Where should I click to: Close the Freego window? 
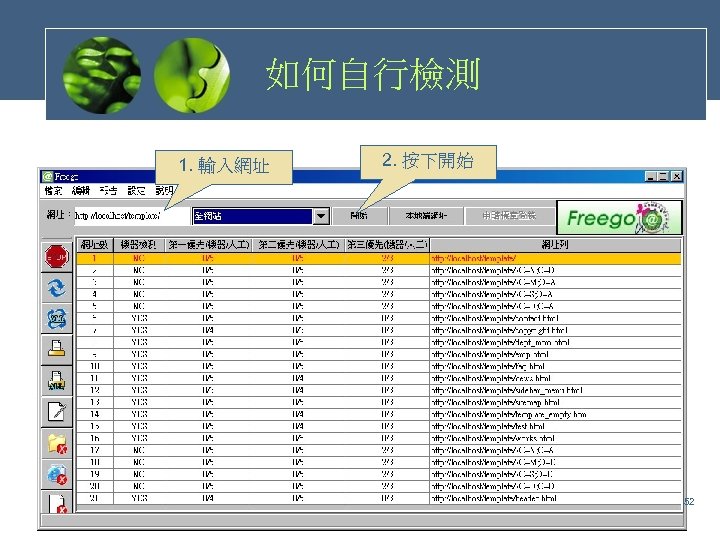click(676, 176)
